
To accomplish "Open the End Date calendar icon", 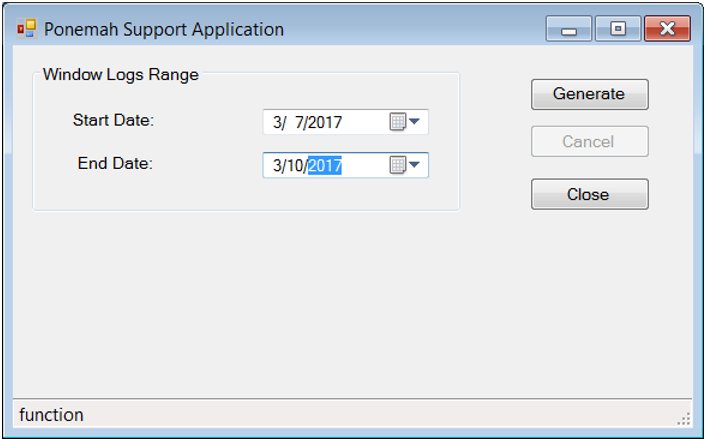I will point(397,165).
